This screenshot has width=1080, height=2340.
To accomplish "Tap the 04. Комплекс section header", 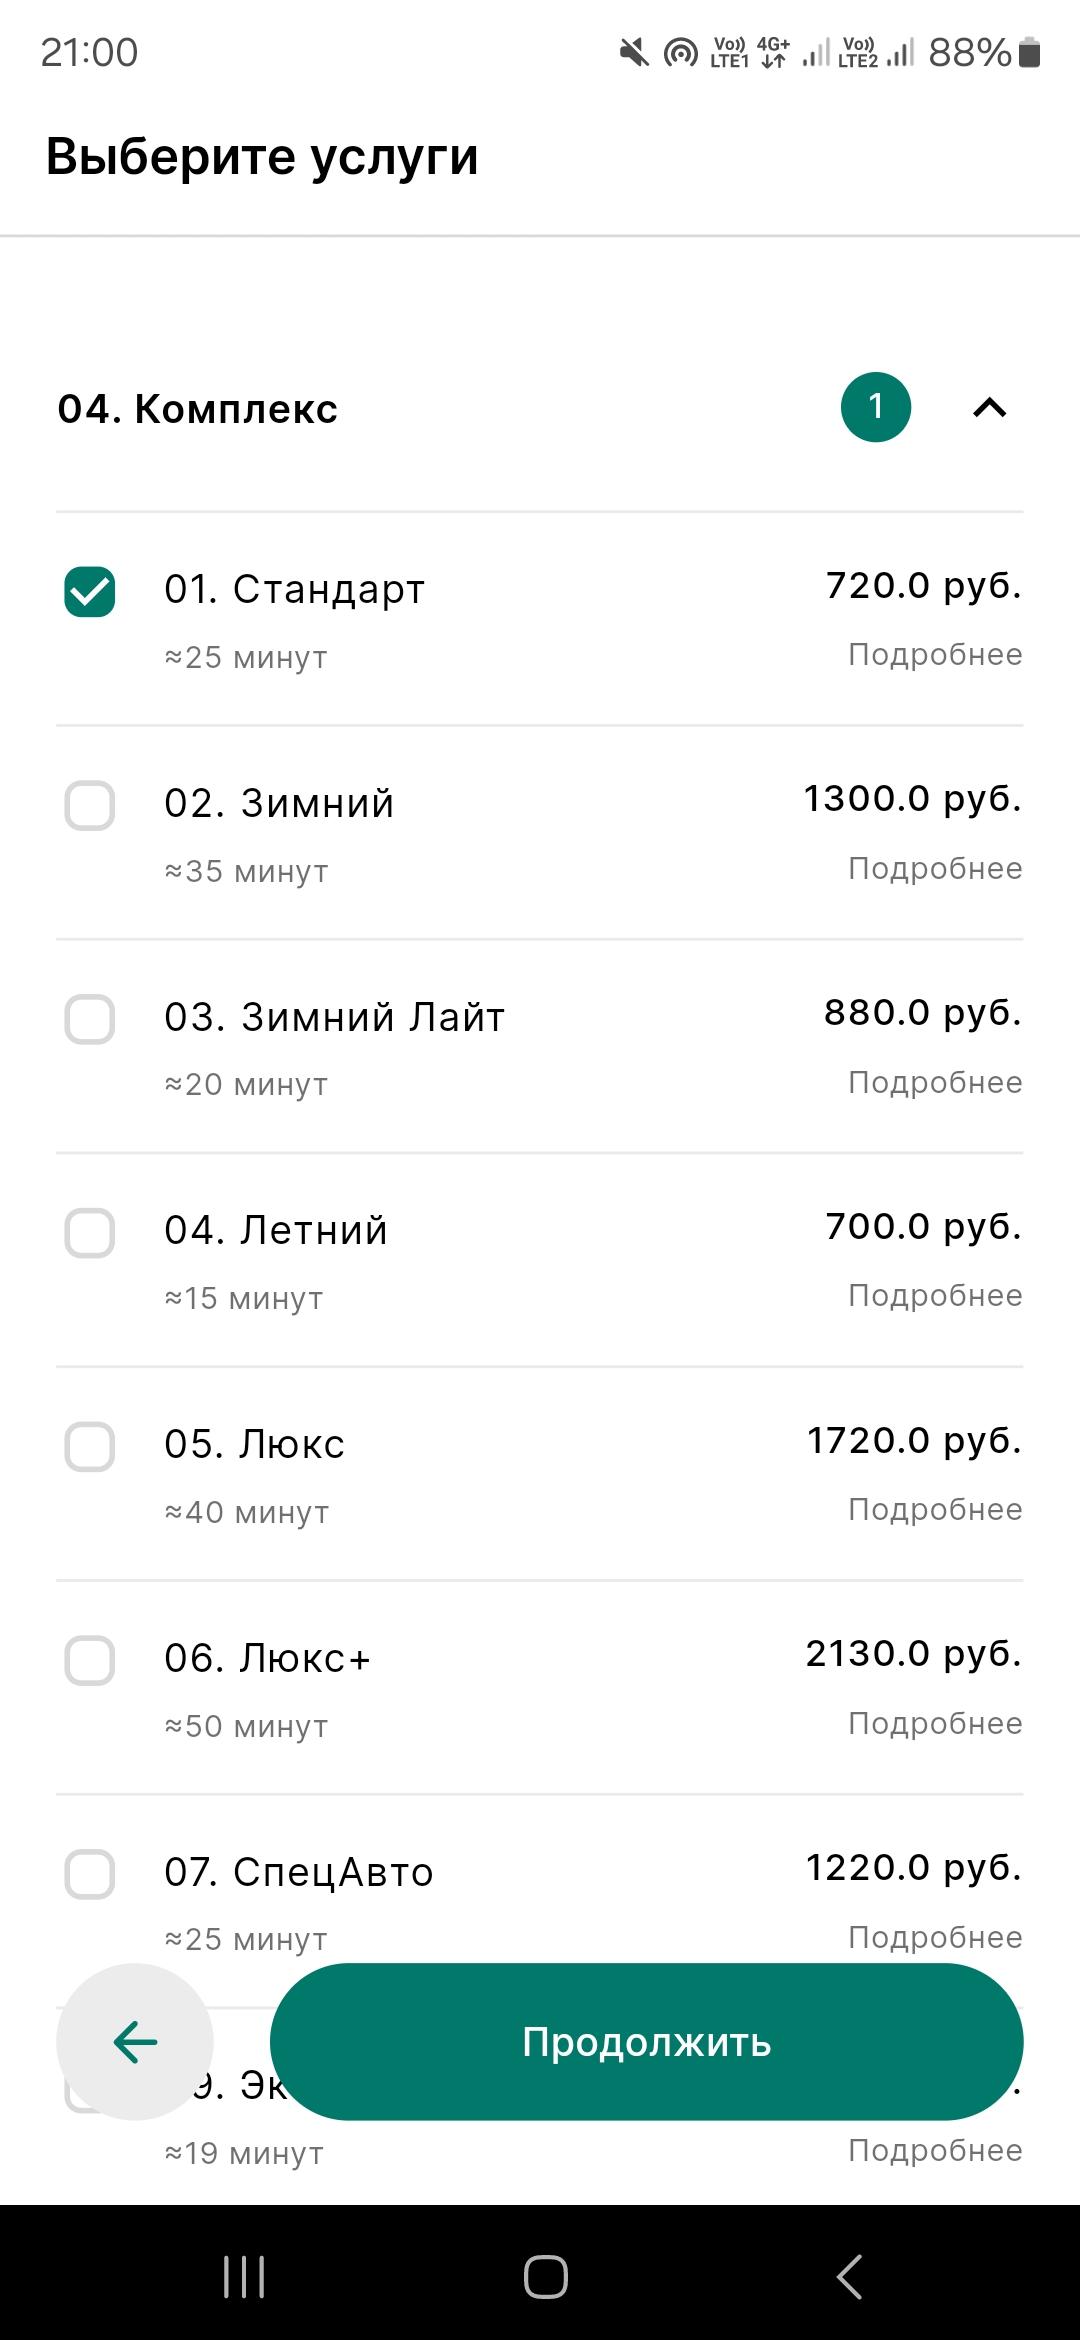I will (540, 408).
